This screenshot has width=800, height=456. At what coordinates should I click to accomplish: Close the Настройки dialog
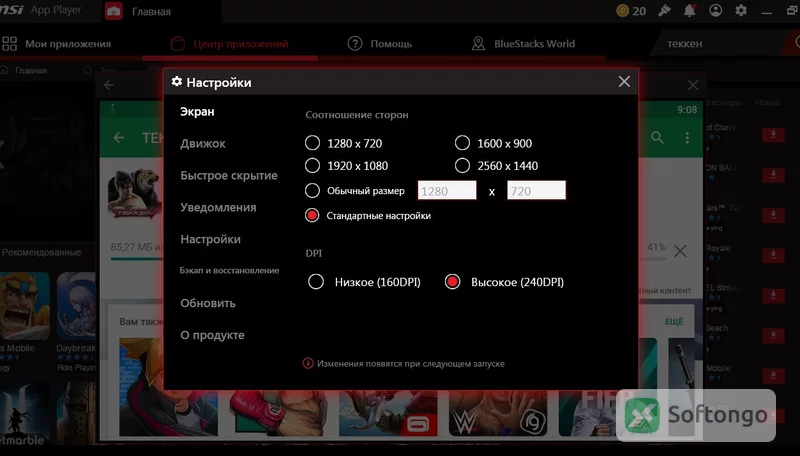pos(624,82)
